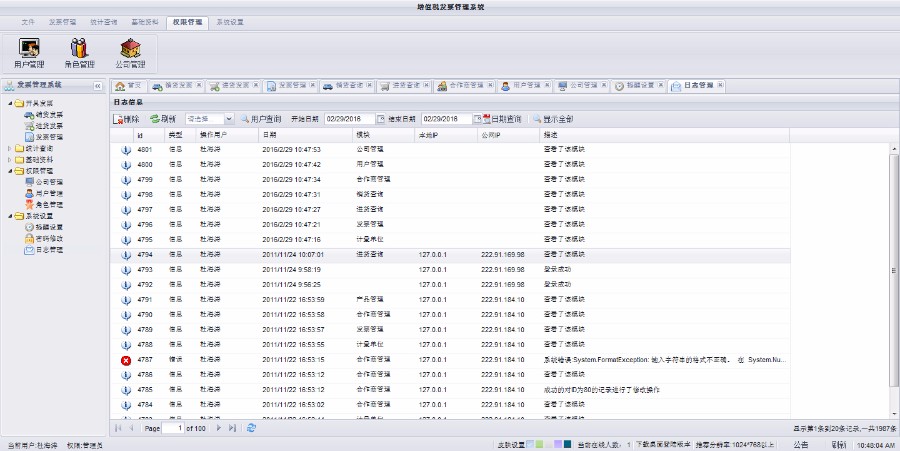Open 角色管理 in the ribbon
900x451 pixels.
tap(79, 52)
